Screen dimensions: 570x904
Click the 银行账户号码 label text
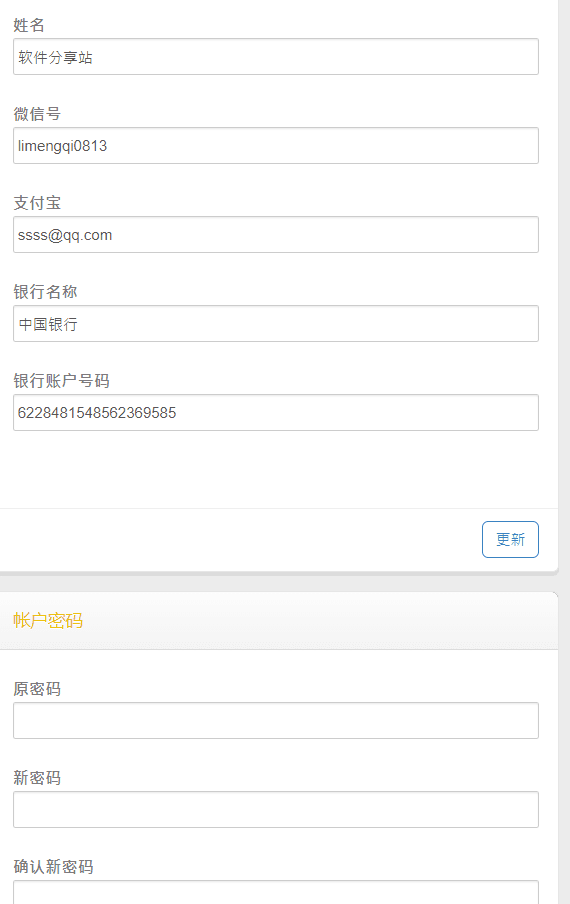61,381
